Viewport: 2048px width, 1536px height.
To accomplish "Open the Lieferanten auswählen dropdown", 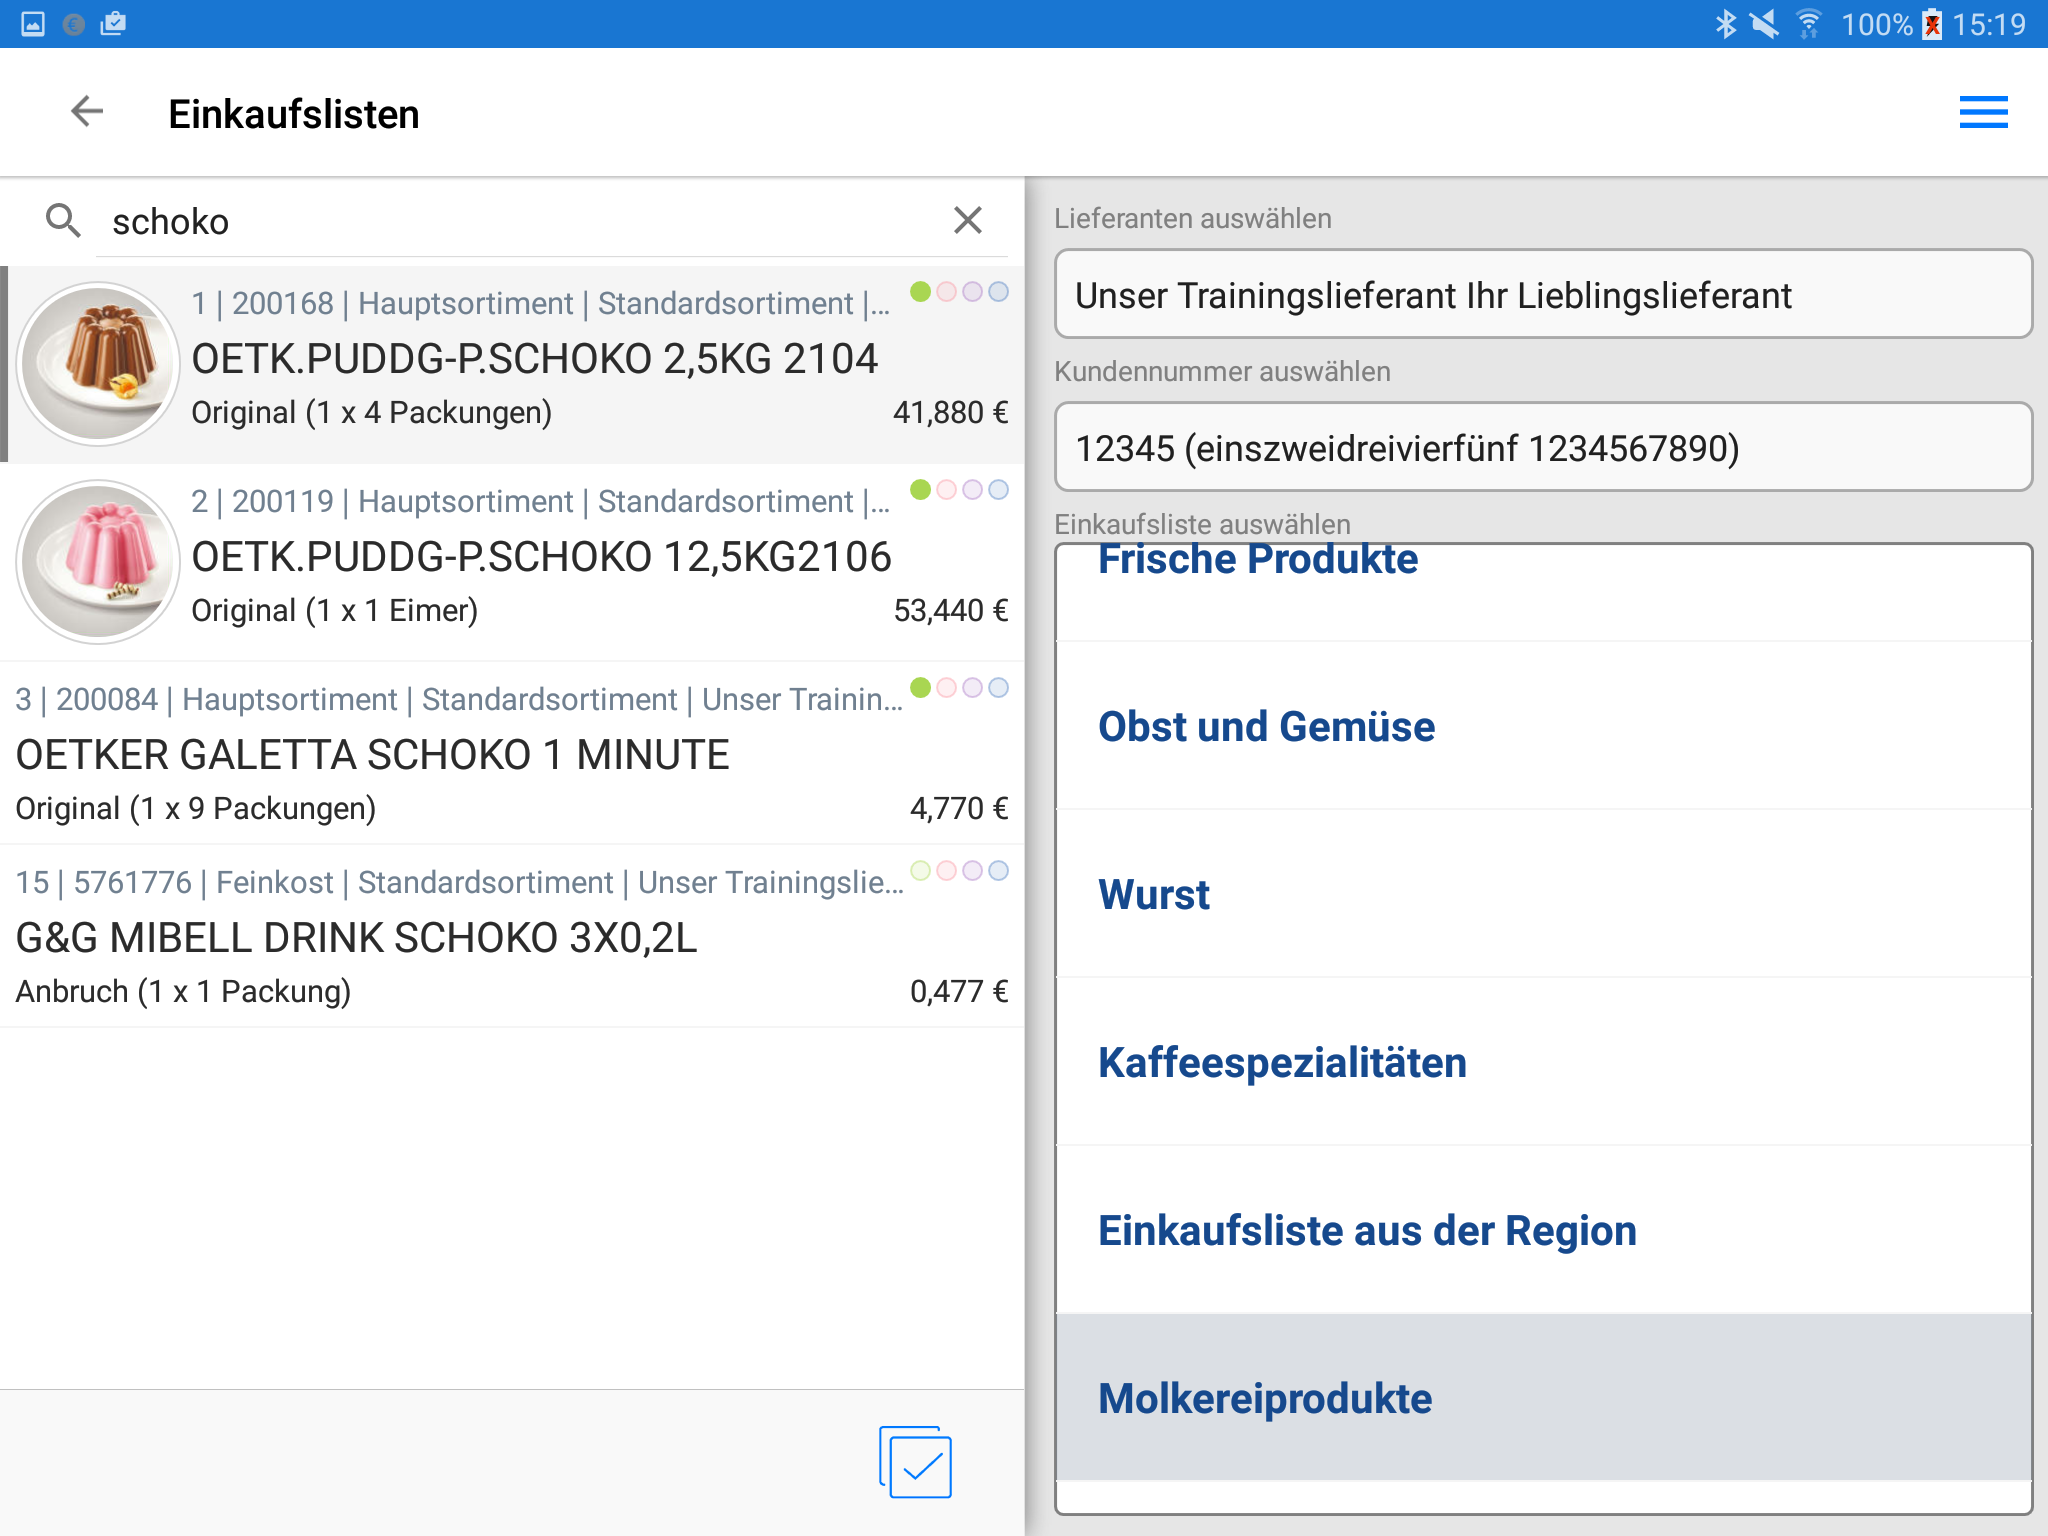I will click(1542, 295).
